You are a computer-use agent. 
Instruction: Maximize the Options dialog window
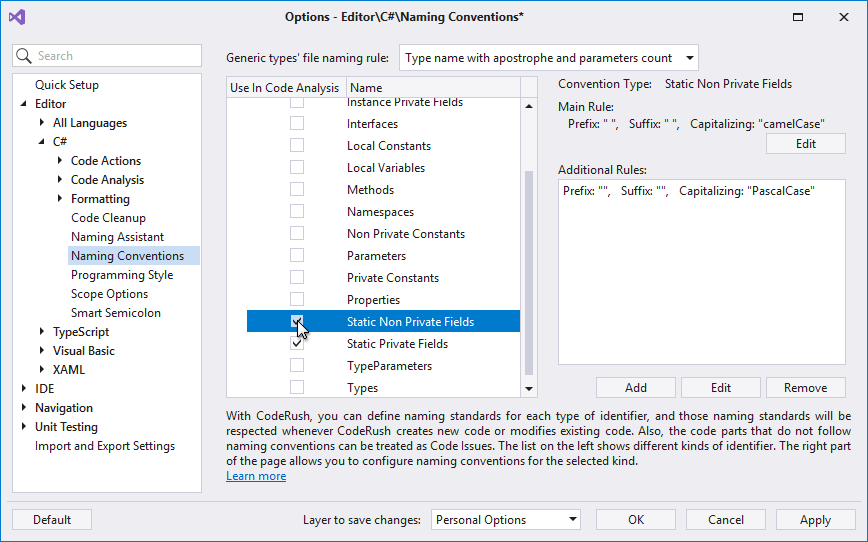[x=798, y=17]
